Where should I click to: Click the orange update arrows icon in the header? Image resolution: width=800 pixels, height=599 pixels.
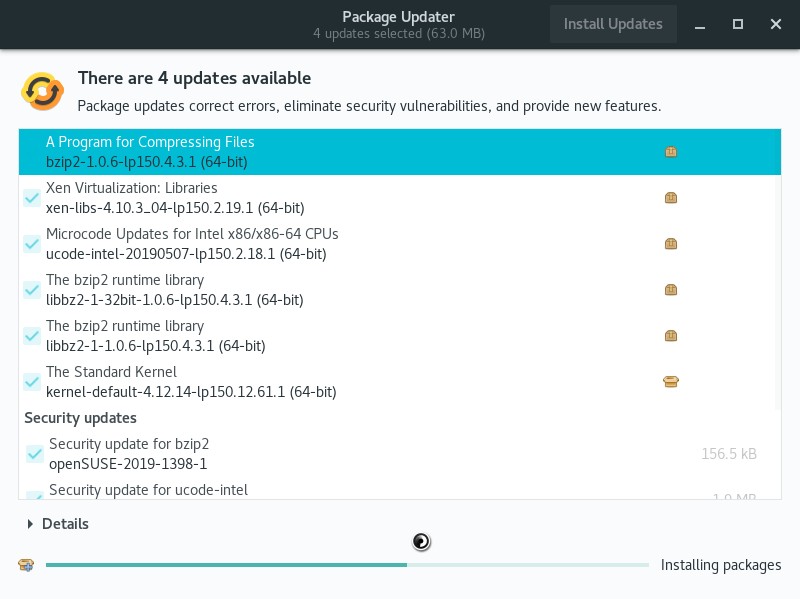(42, 91)
